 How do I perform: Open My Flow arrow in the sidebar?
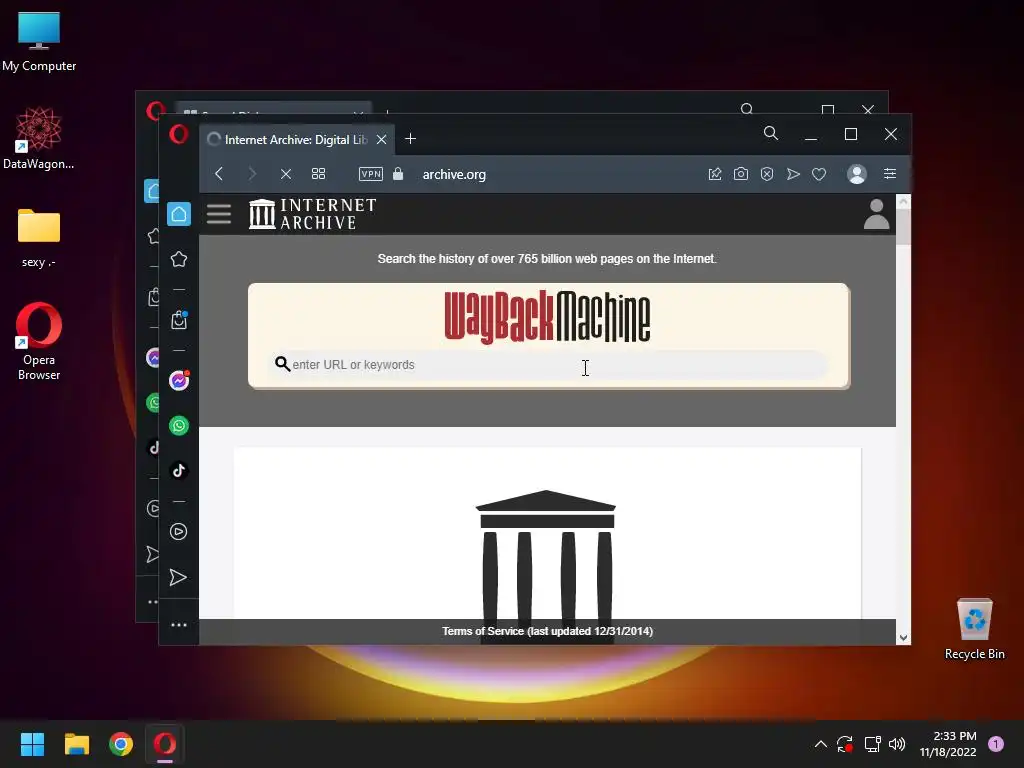178,577
